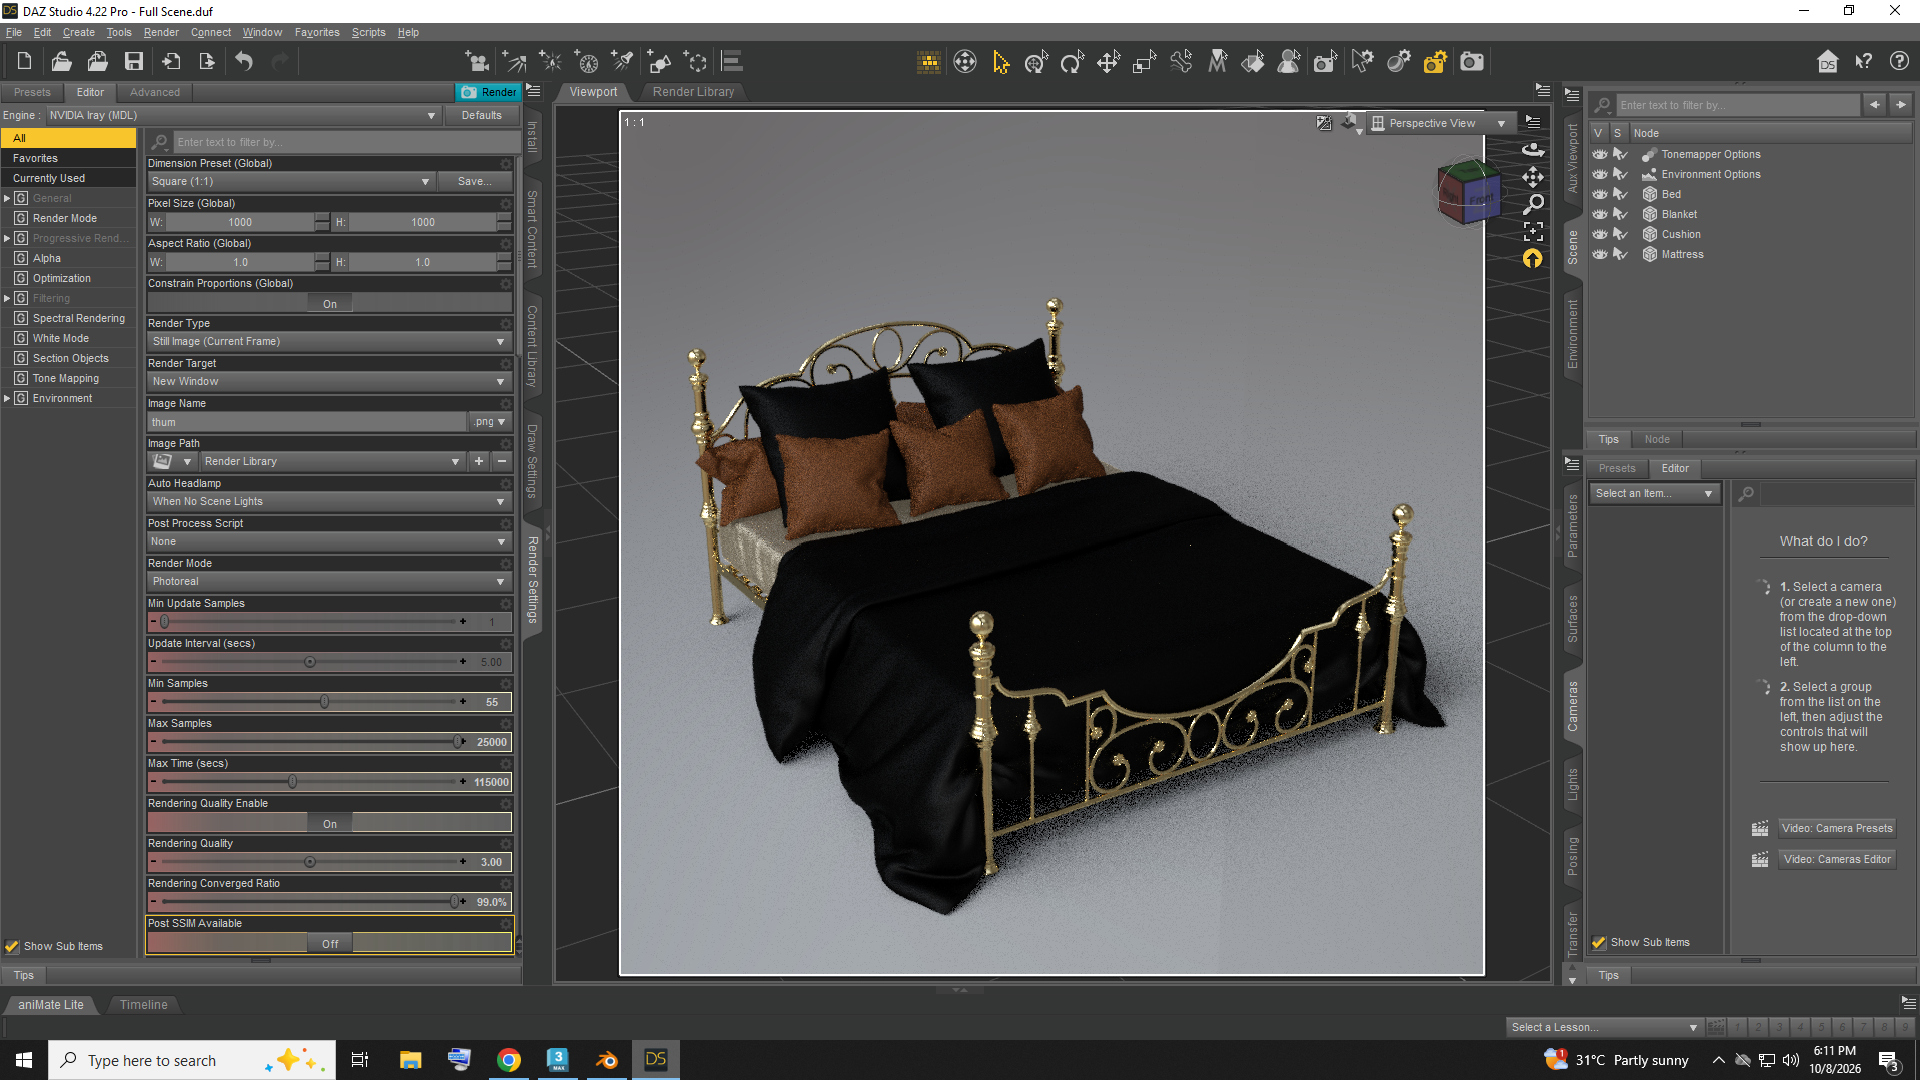Hide the Blanket node eye icon
Screen dimensions: 1920x1080
[1600, 214]
